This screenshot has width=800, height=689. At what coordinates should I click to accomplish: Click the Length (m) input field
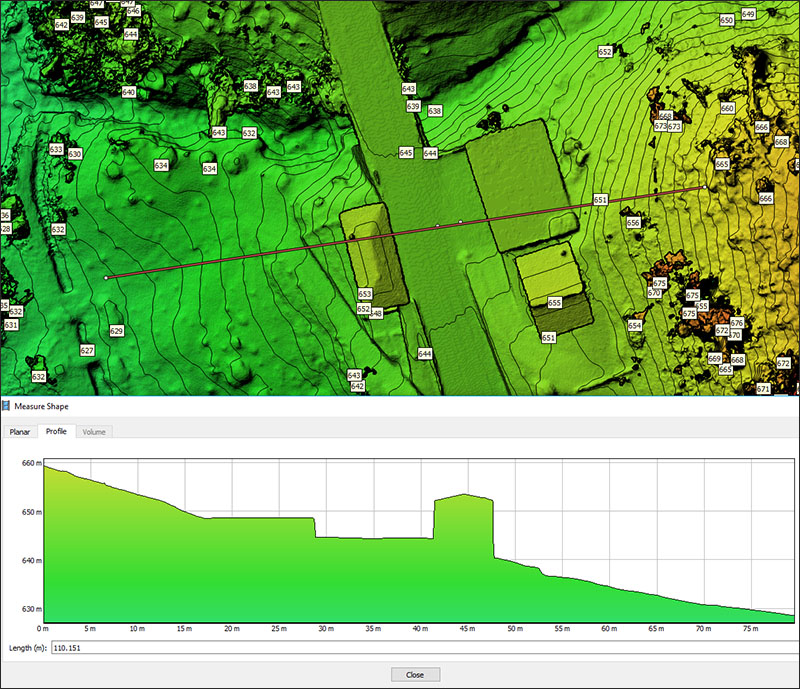pyautogui.click(x=425, y=648)
